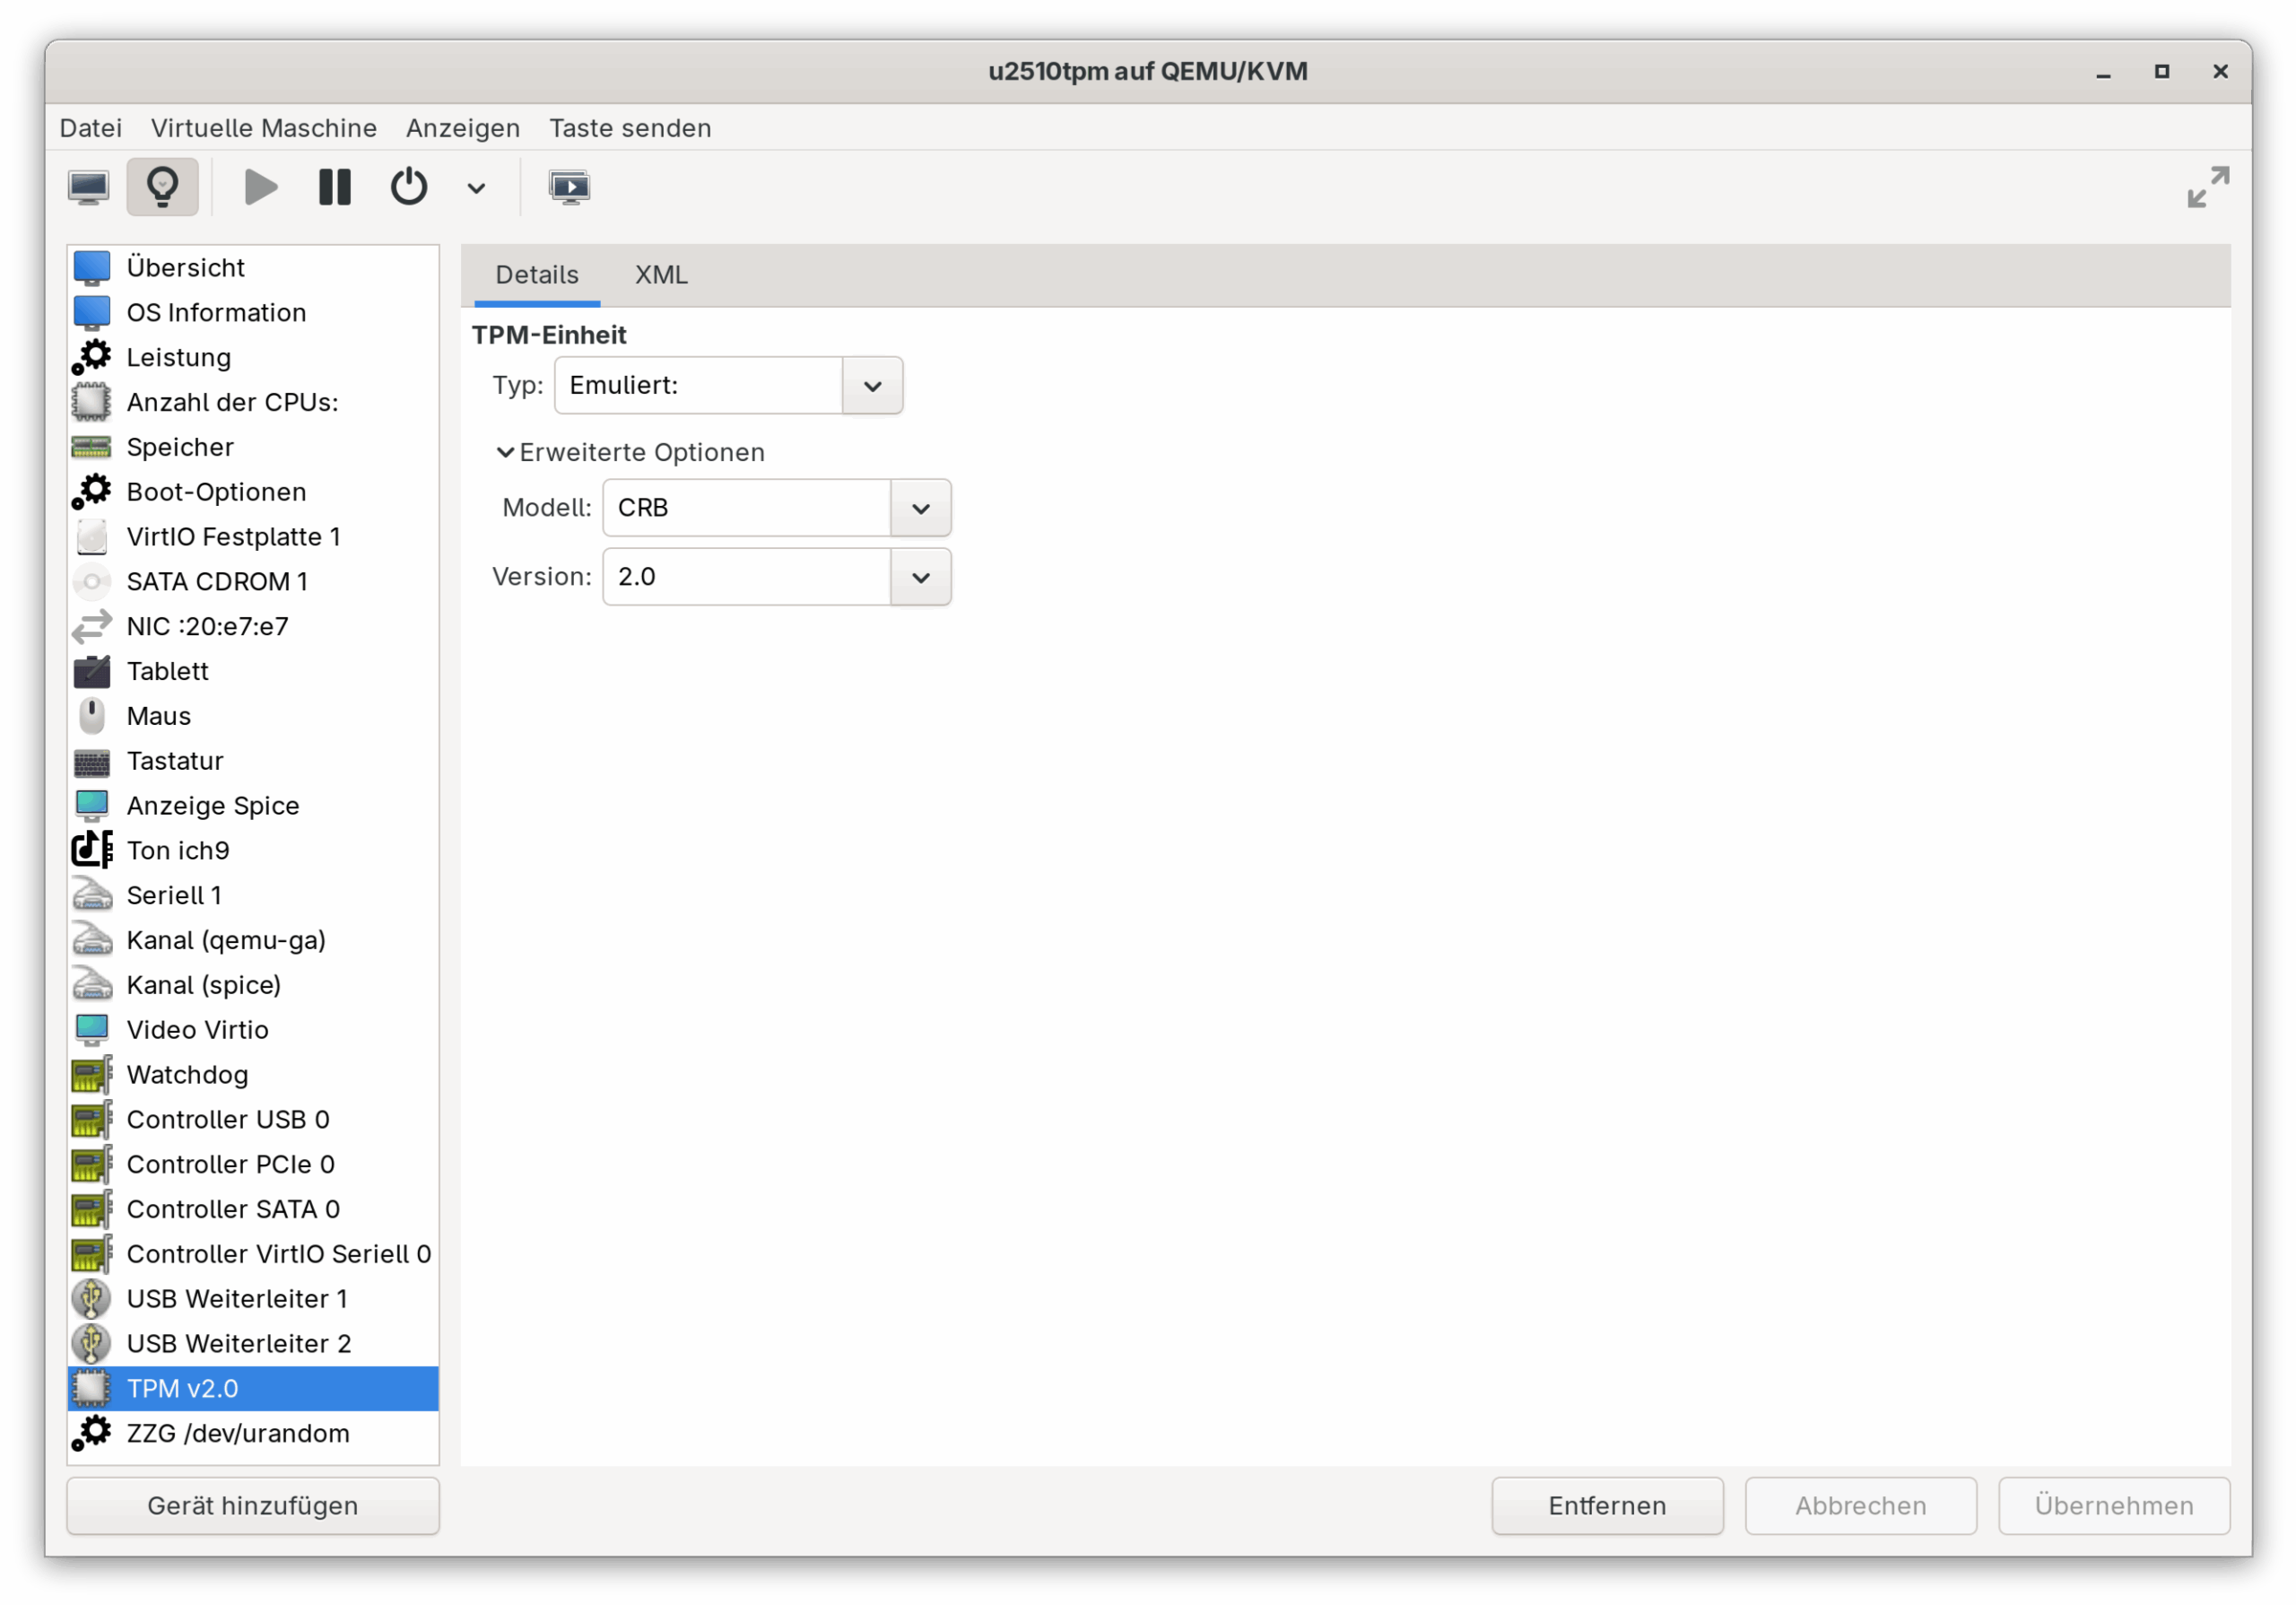This screenshot has width=2296, height=1605.
Task: Expand the Version 2.0 combo box
Action: (920, 577)
